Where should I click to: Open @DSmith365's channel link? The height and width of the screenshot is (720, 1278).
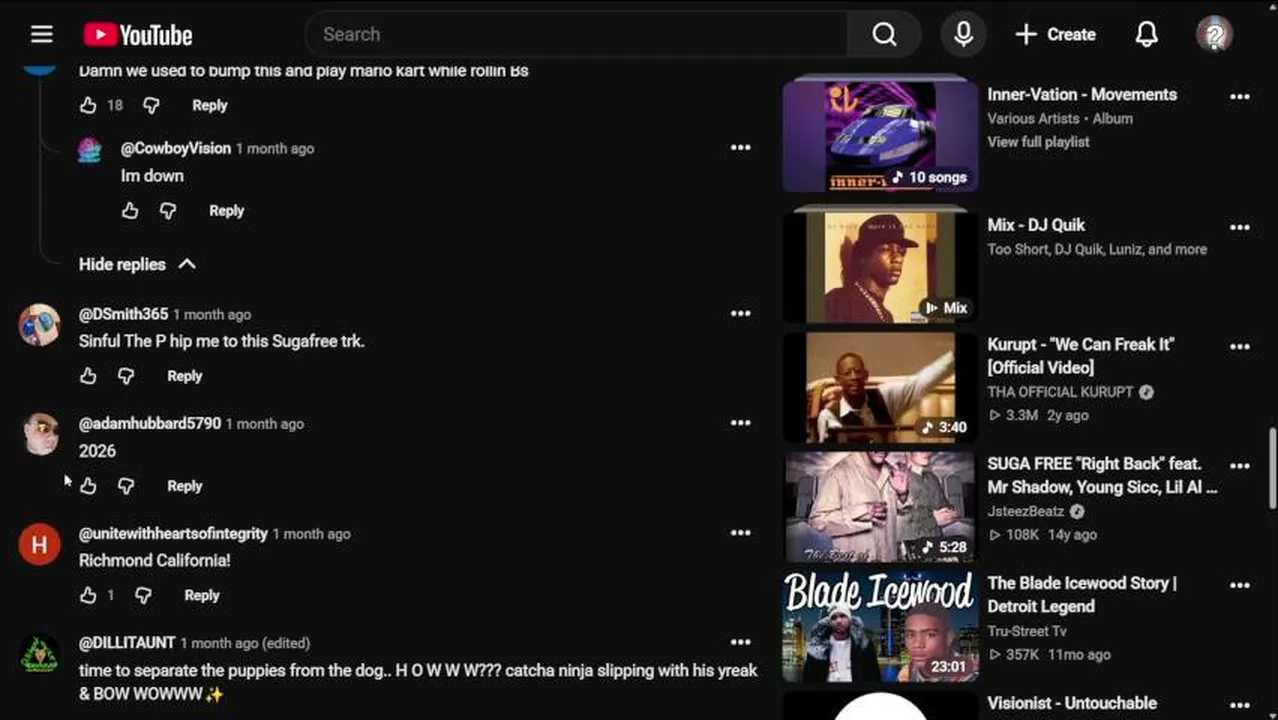coord(124,314)
